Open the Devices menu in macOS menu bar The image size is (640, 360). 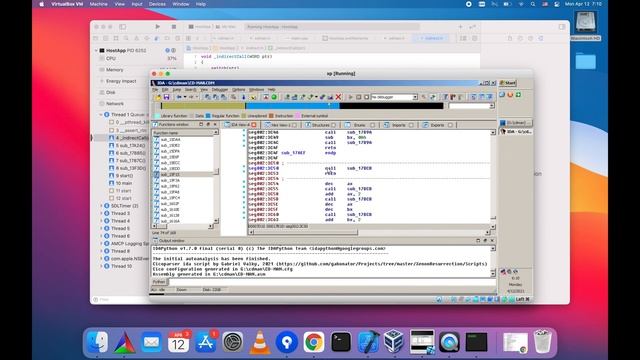157,4
